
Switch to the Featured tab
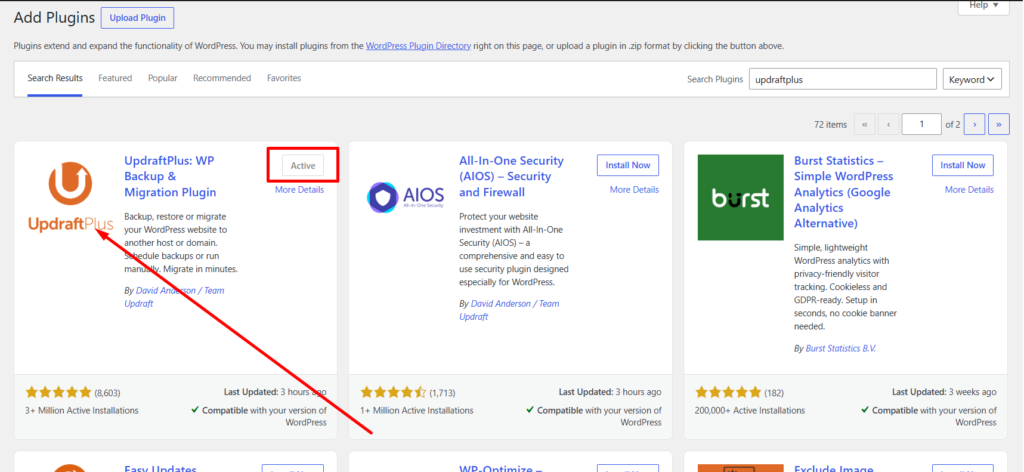point(115,78)
